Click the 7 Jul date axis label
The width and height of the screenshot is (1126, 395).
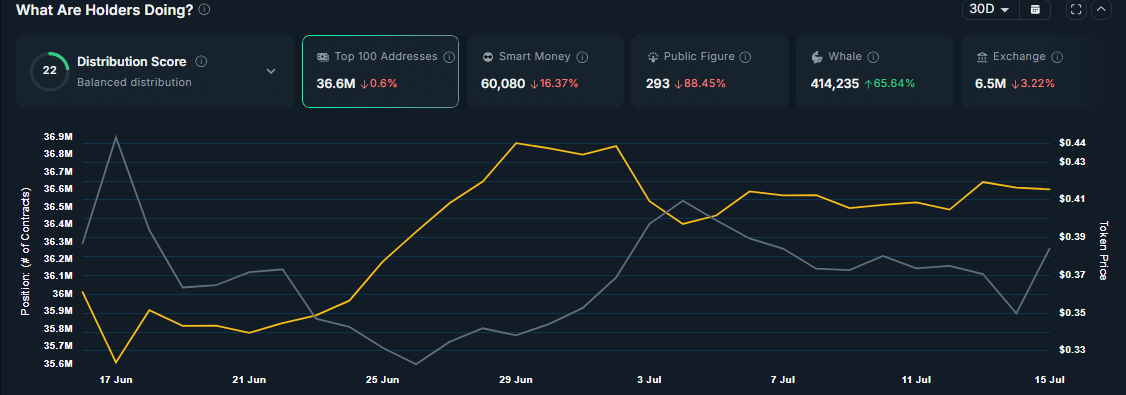[783, 379]
